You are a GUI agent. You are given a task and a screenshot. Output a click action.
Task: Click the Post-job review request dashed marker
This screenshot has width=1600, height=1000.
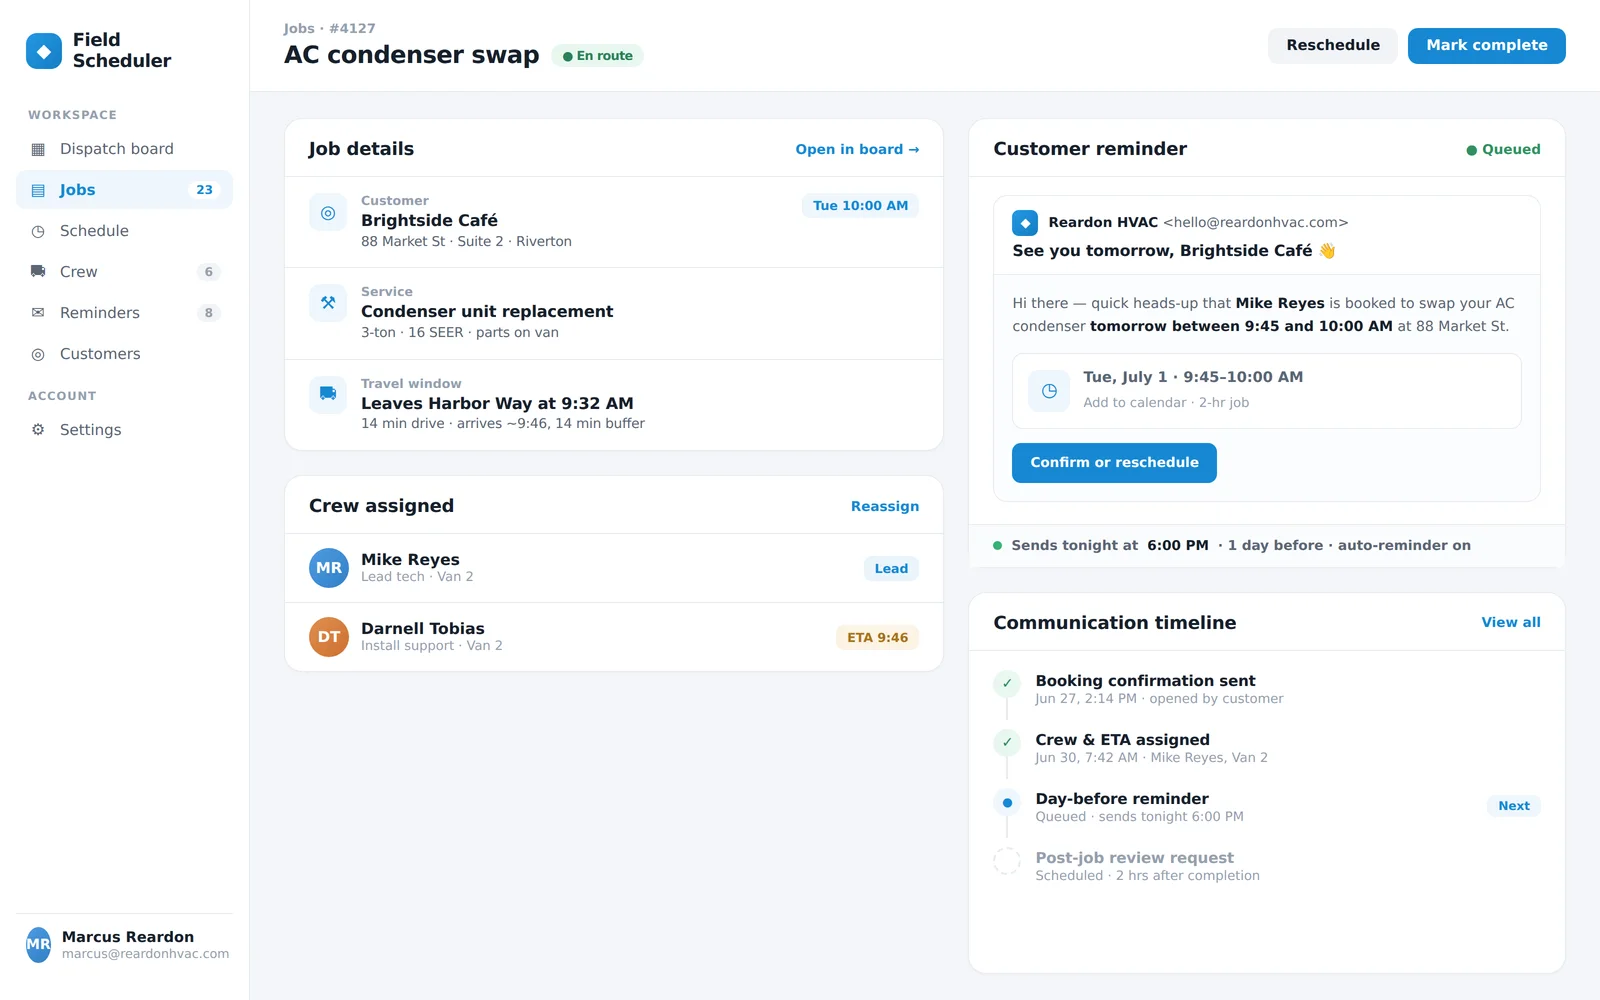[x=1007, y=861]
